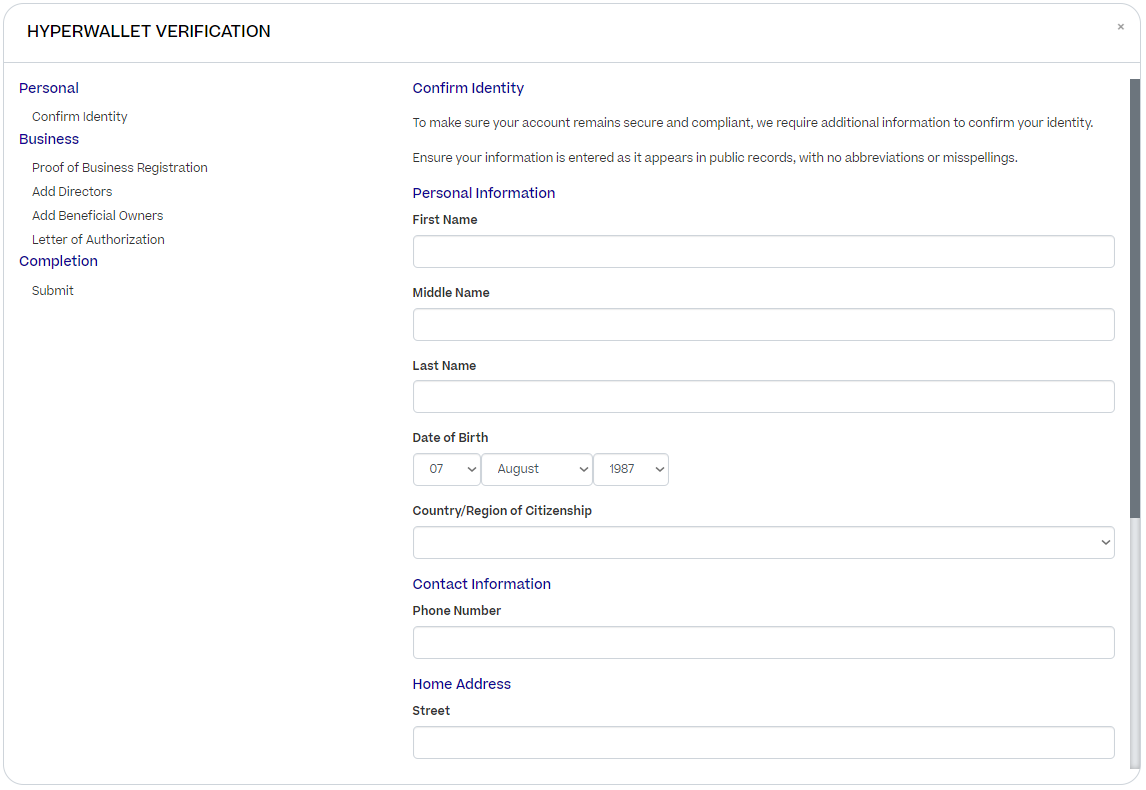This screenshot has height=790, width=1146.
Task: Click the Personal Information section heading
Action: 484,193
